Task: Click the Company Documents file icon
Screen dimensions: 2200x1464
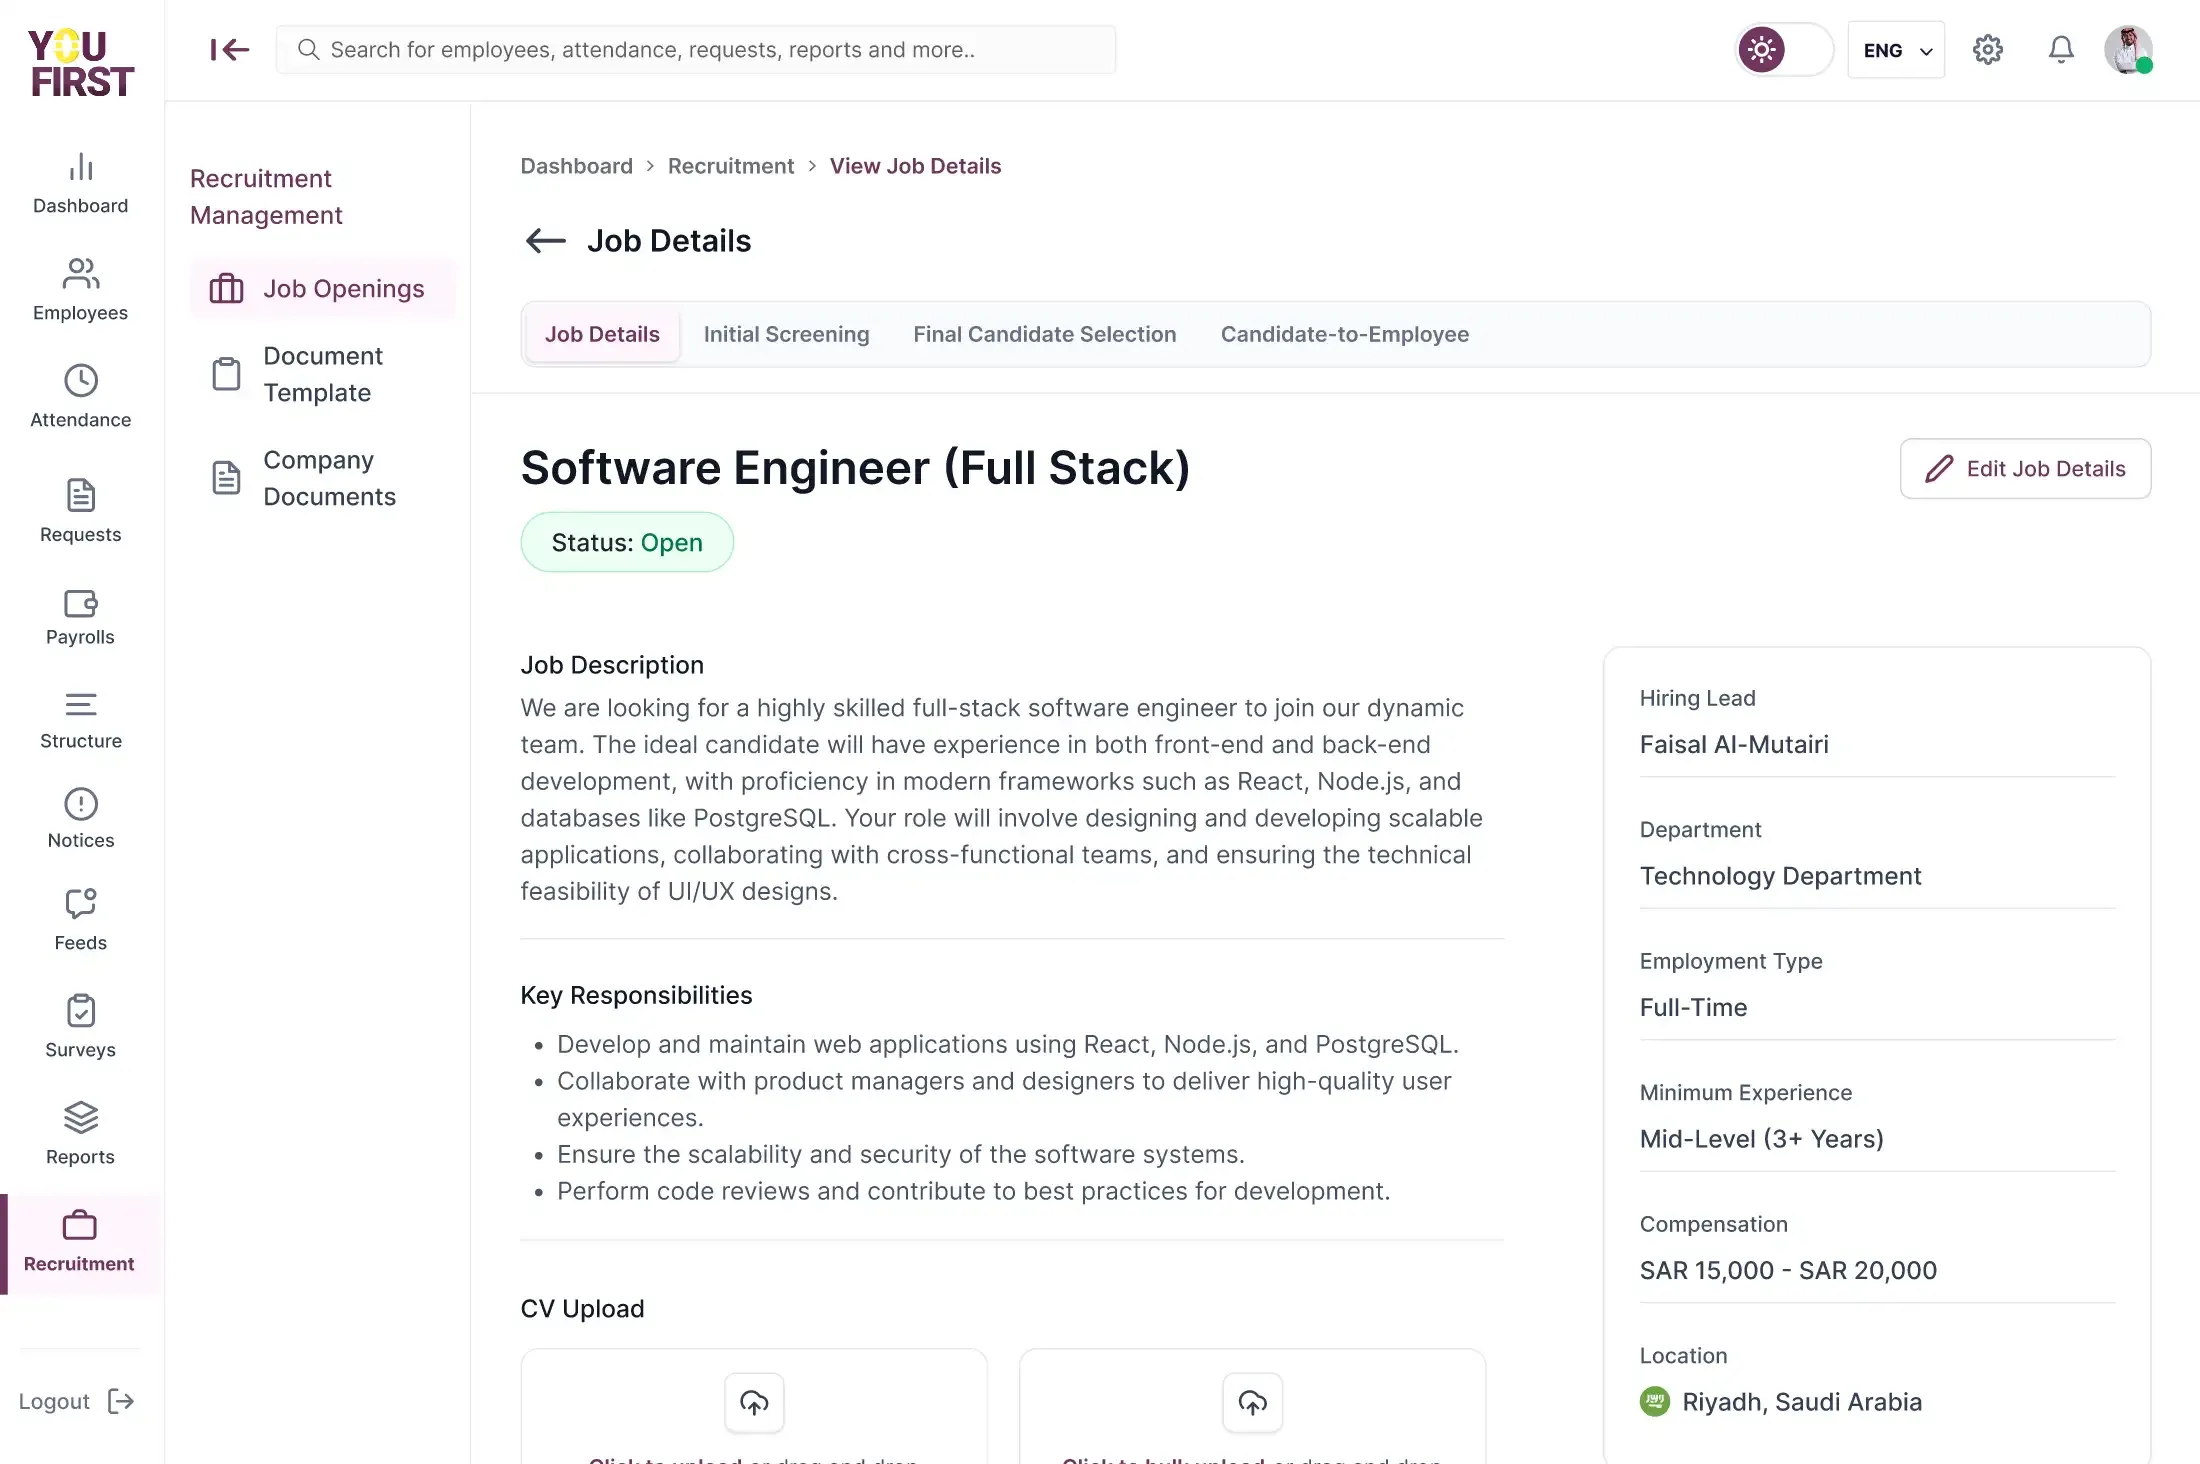Action: pos(226,478)
